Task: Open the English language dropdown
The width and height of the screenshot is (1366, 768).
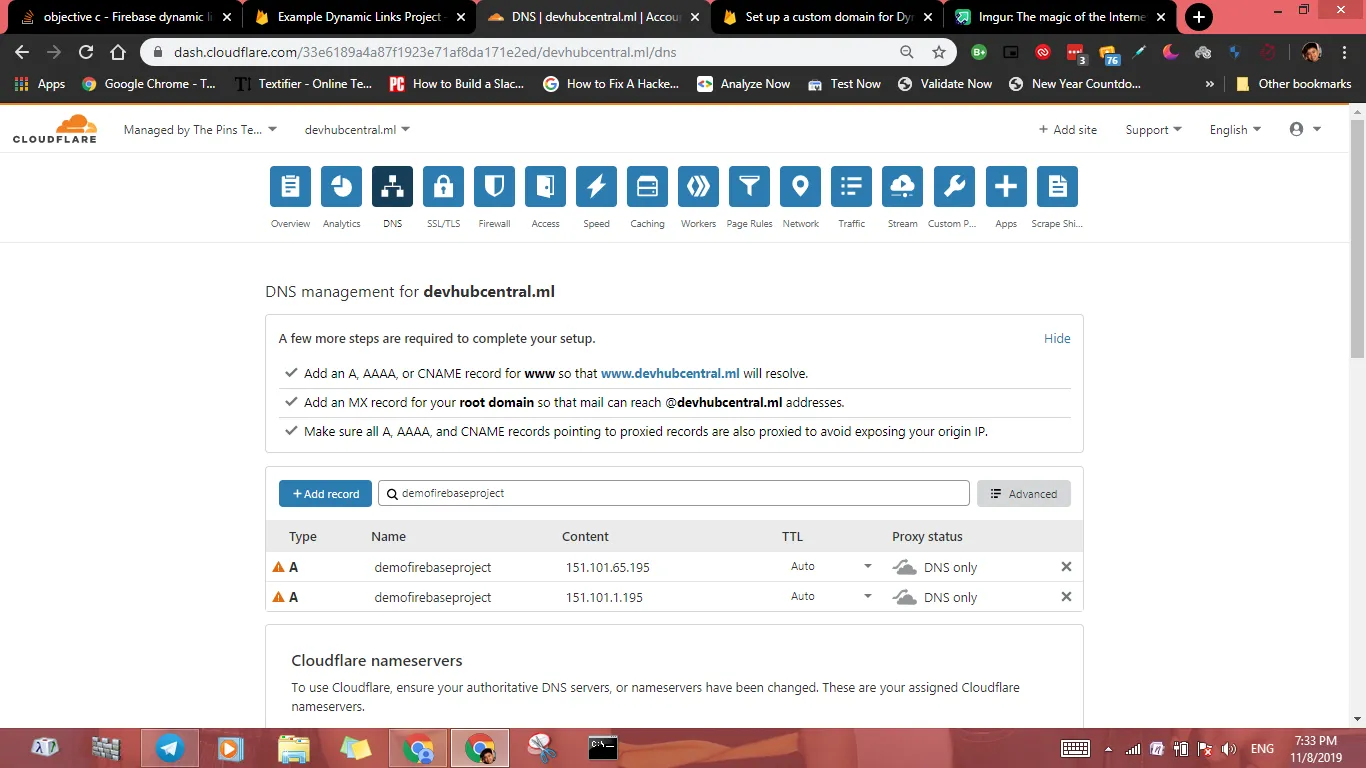Action: pos(1235,130)
